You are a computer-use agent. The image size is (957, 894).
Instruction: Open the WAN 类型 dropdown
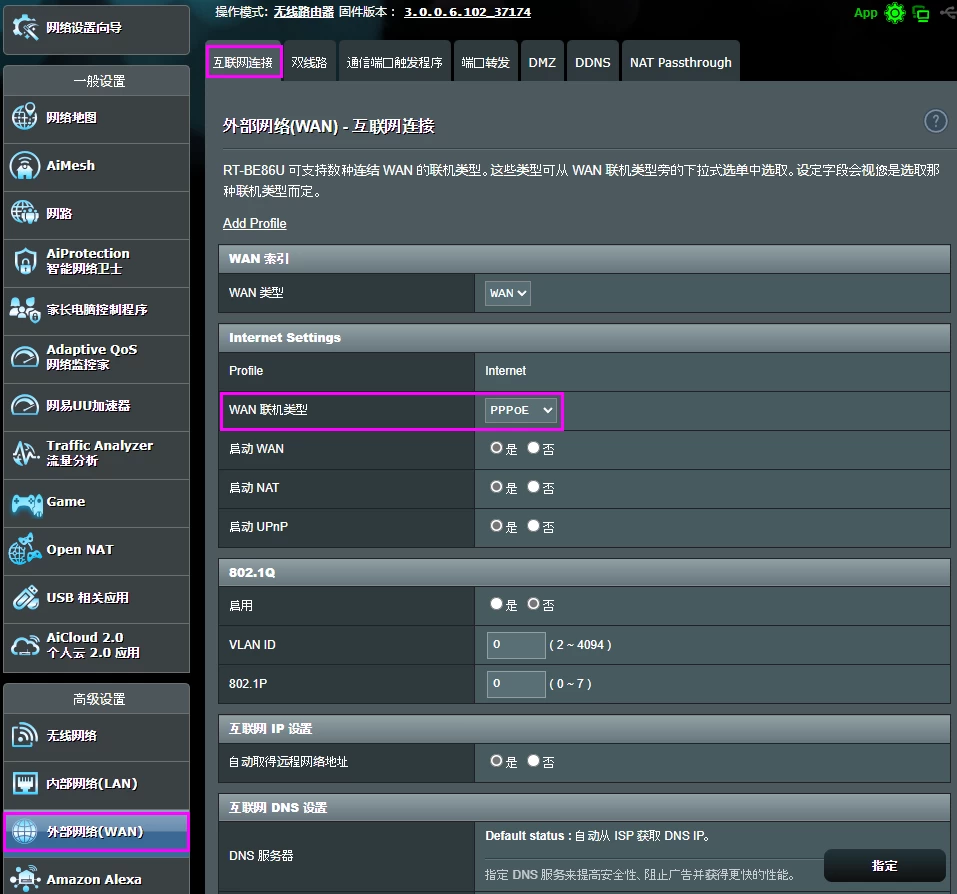506,293
